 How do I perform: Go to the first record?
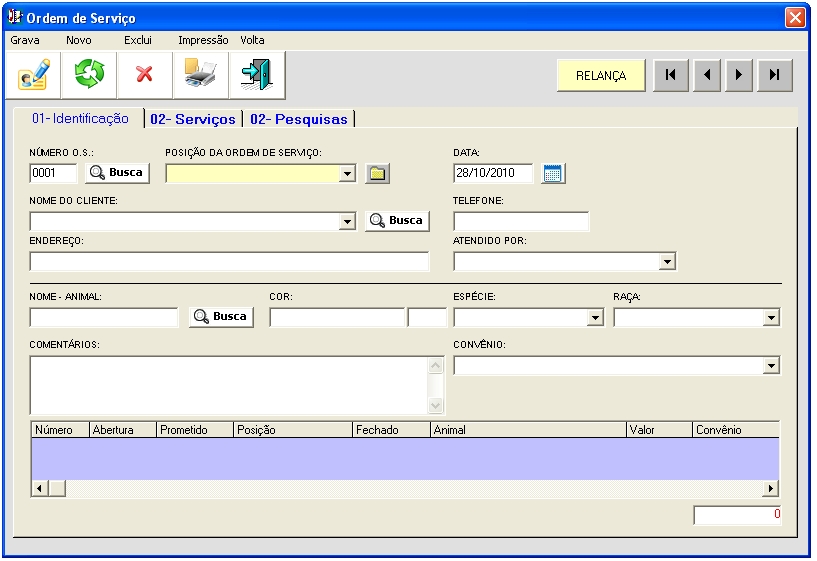pyautogui.click(x=670, y=75)
